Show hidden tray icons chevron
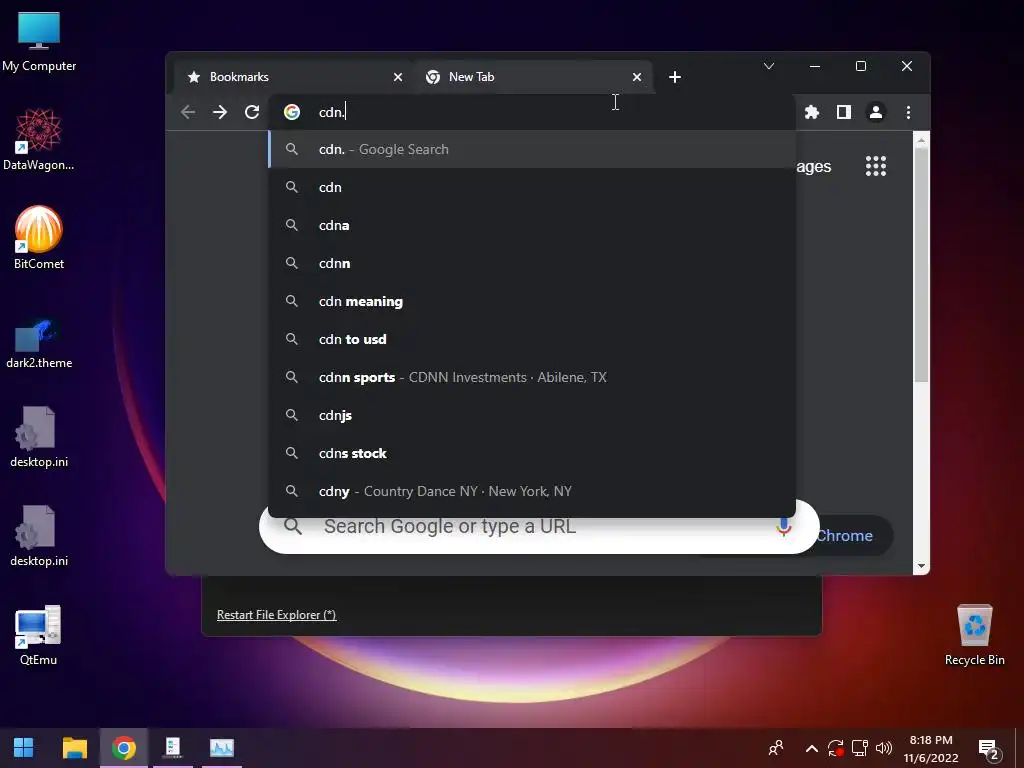1024x768 pixels. 812,748
